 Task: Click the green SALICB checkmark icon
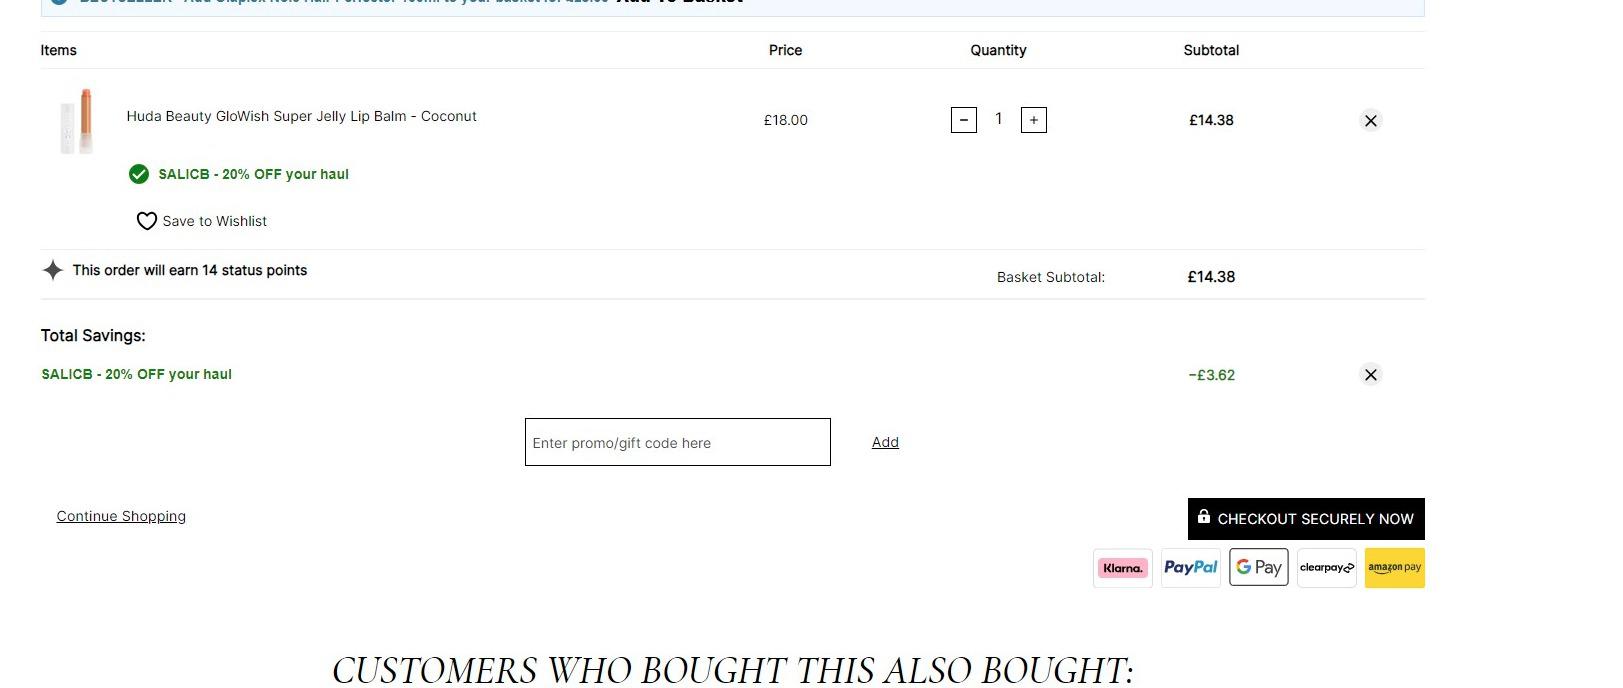pyautogui.click(x=139, y=174)
